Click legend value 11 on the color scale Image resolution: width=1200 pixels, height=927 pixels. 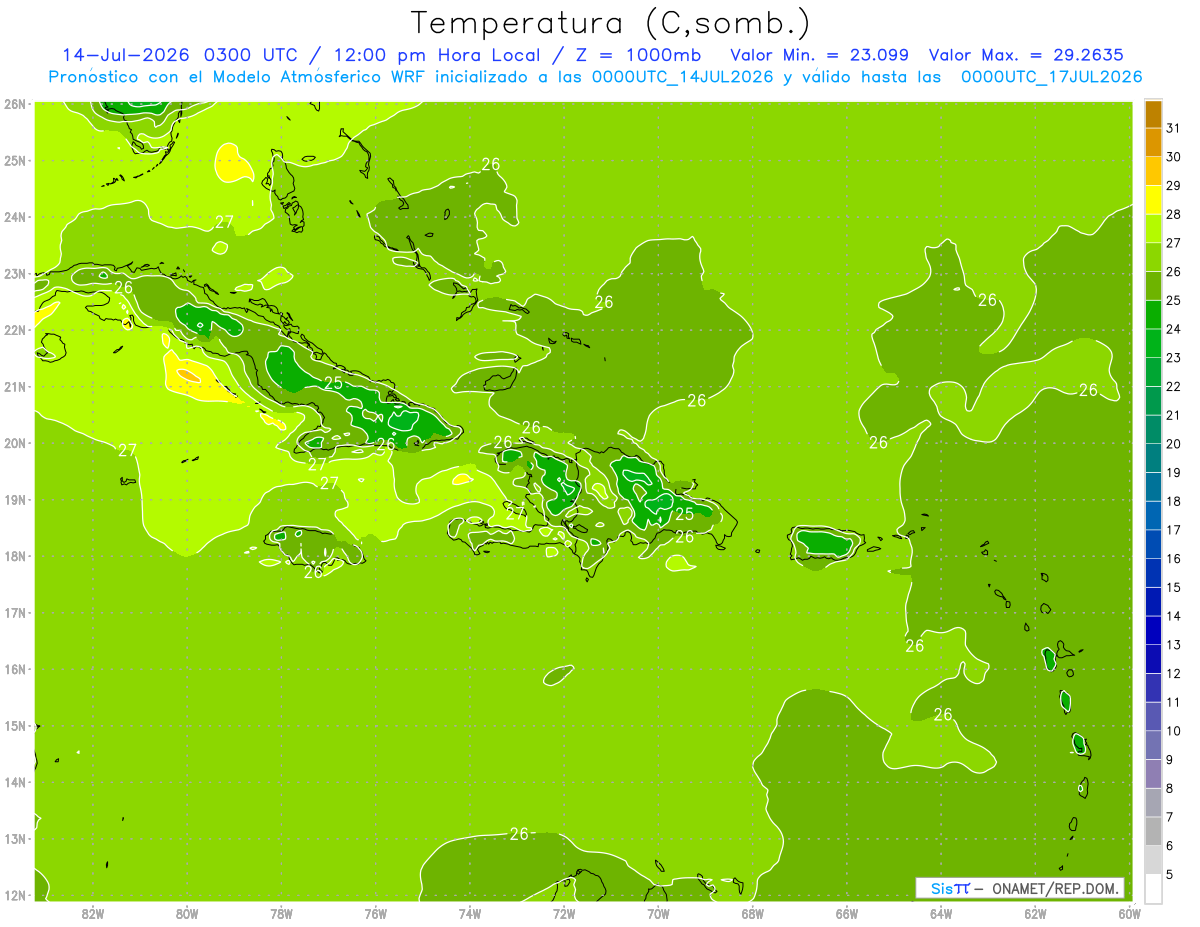[x=1173, y=702]
